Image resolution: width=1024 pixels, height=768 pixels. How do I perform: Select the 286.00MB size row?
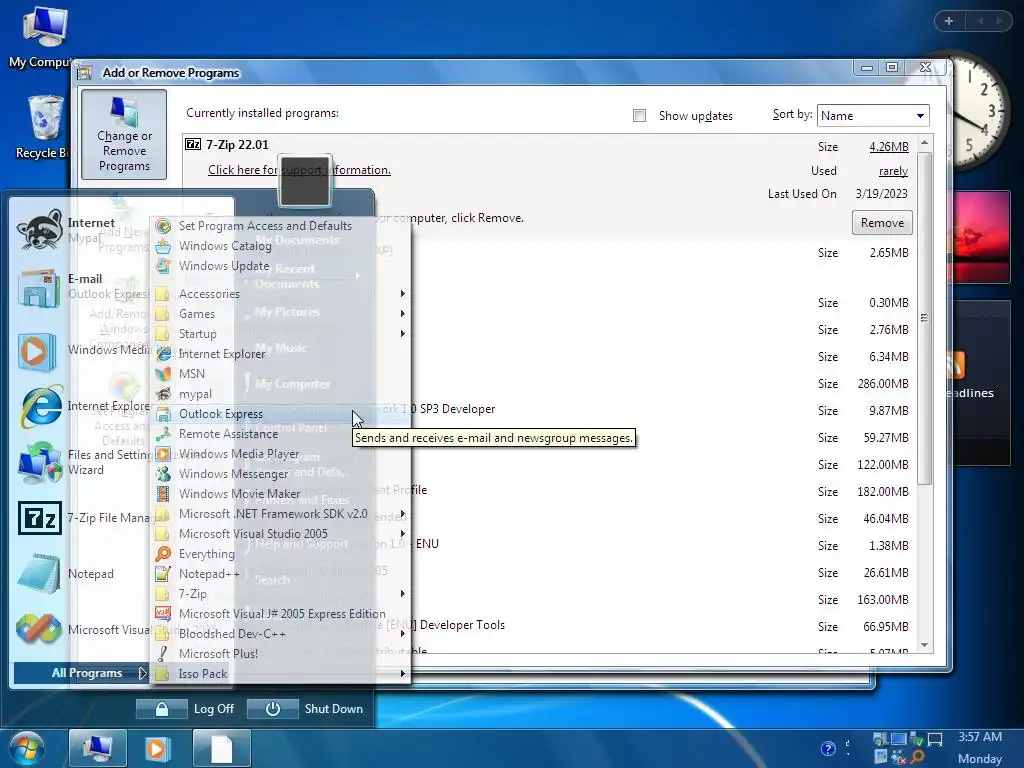coord(549,383)
